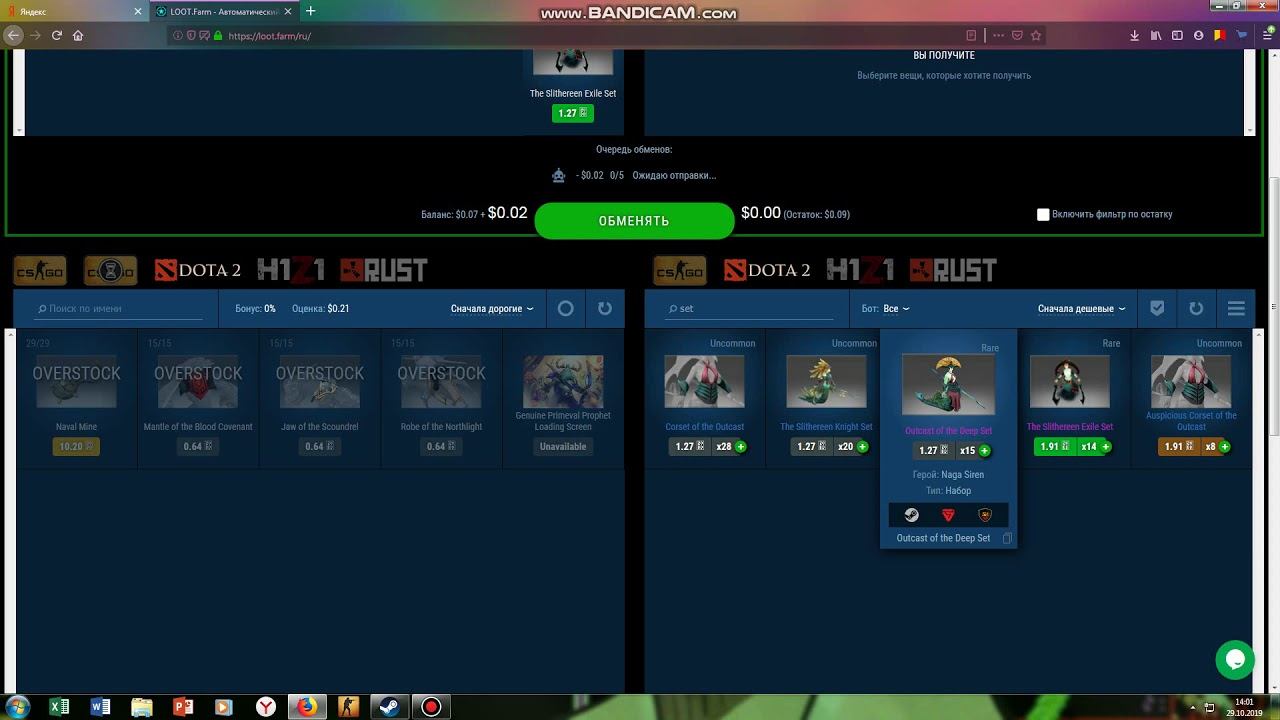Open the H1Z1 tab in the bot inventory
Viewport: 1280px width, 720px height.
coord(861,270)
